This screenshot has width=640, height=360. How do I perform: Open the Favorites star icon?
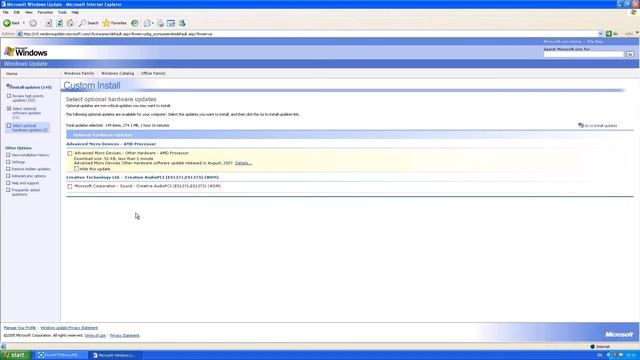(107, 23)
